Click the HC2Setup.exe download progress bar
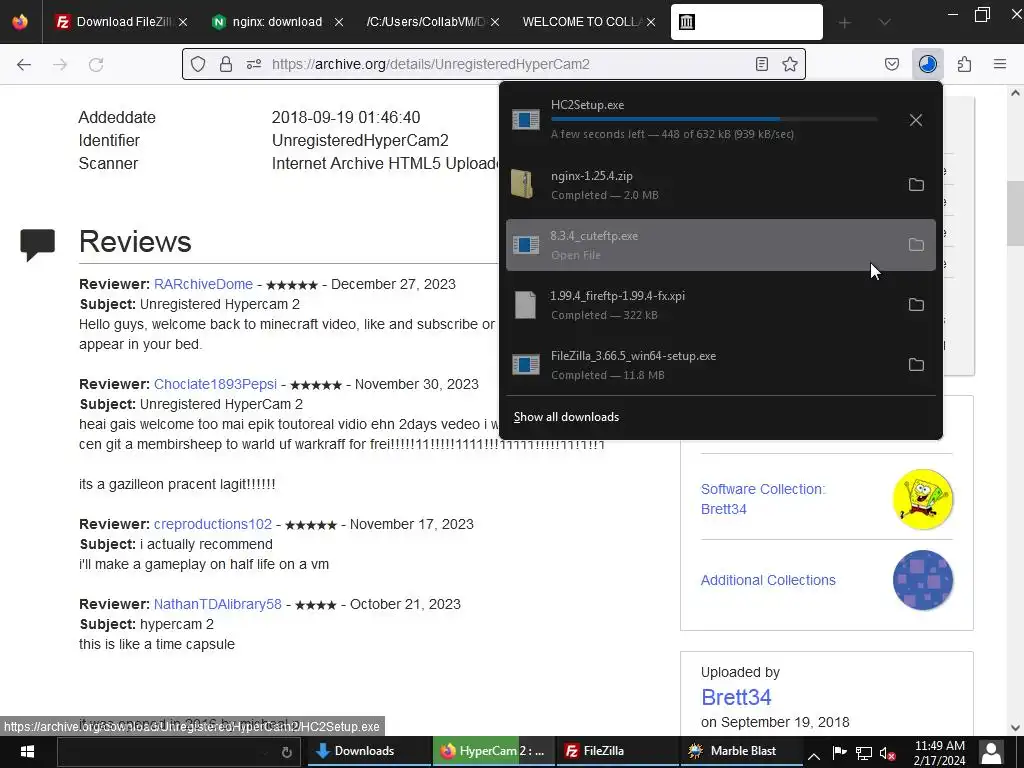This screenshot has width=1024, height=768. (x=714, y=120)
